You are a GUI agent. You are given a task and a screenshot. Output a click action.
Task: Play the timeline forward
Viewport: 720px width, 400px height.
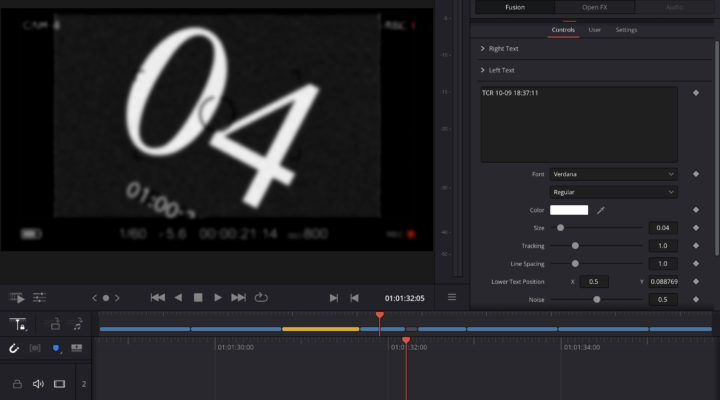pyautogui.click(x=218, y=298)
